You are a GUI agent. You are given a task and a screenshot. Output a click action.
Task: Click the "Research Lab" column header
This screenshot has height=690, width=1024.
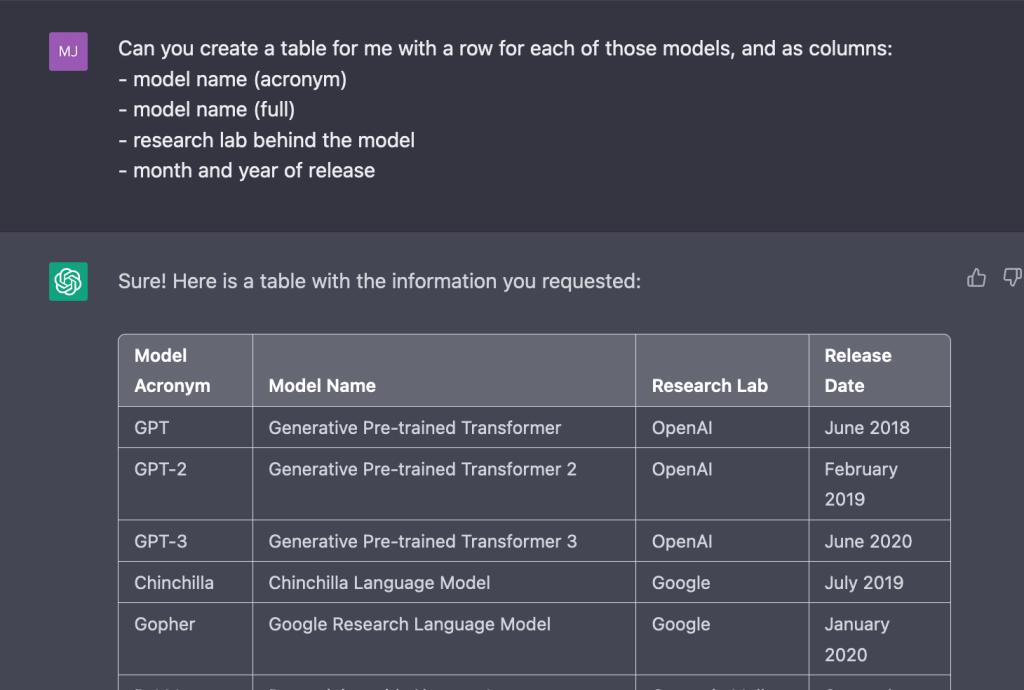[709, 385]
